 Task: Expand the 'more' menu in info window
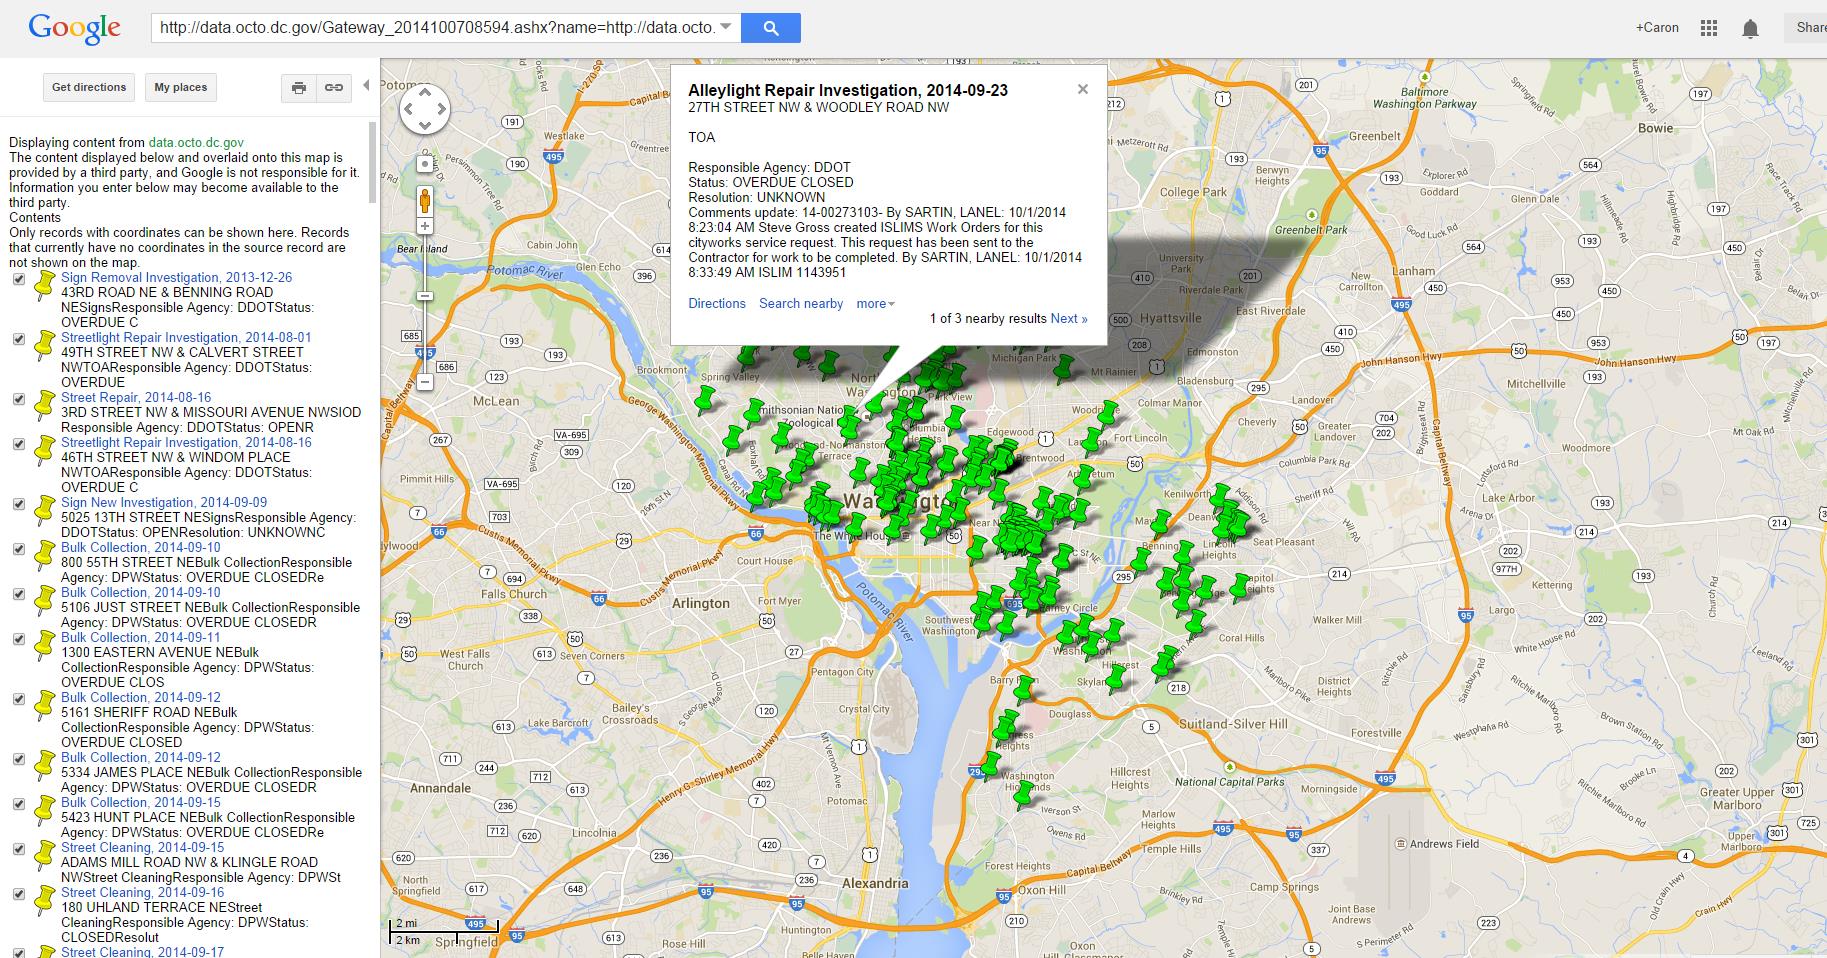coord(875,304)
